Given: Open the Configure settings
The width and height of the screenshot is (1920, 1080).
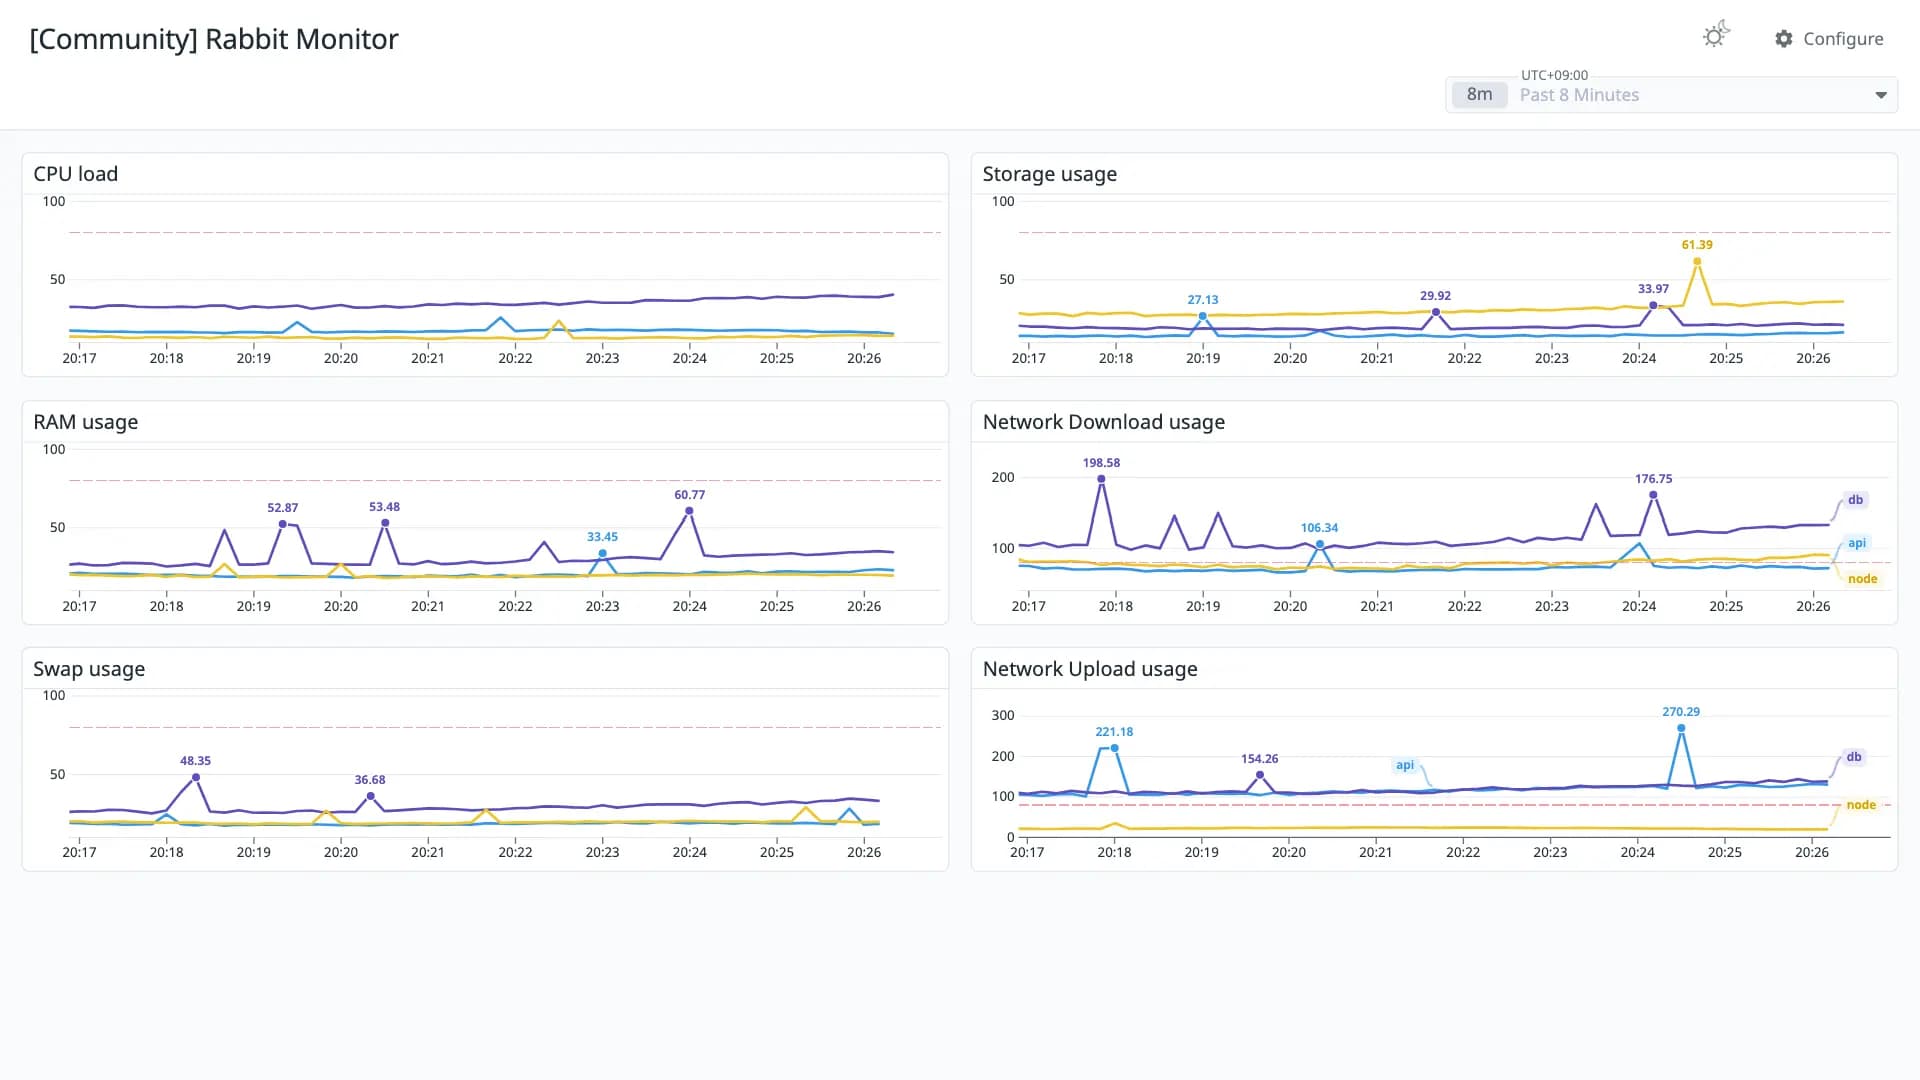Looking at the screenshot, I should click(1829, 39).
